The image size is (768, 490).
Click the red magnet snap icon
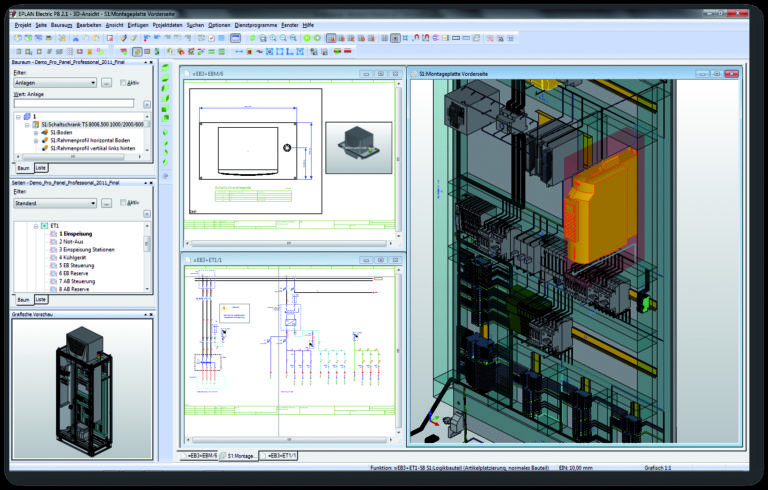(x=416, y=38)
